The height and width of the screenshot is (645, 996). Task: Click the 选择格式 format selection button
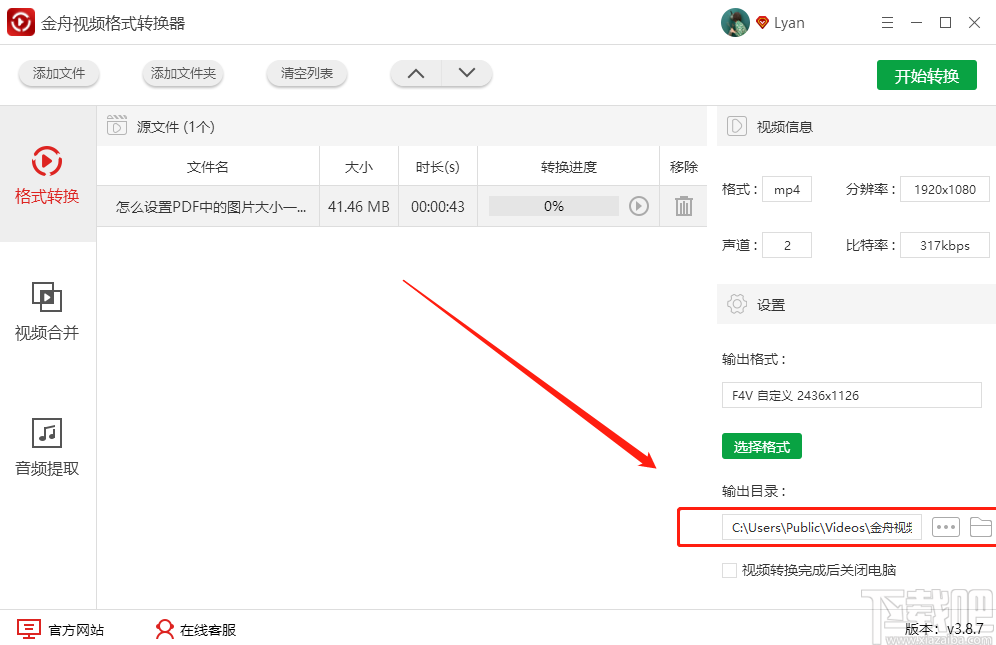(761, 446)
